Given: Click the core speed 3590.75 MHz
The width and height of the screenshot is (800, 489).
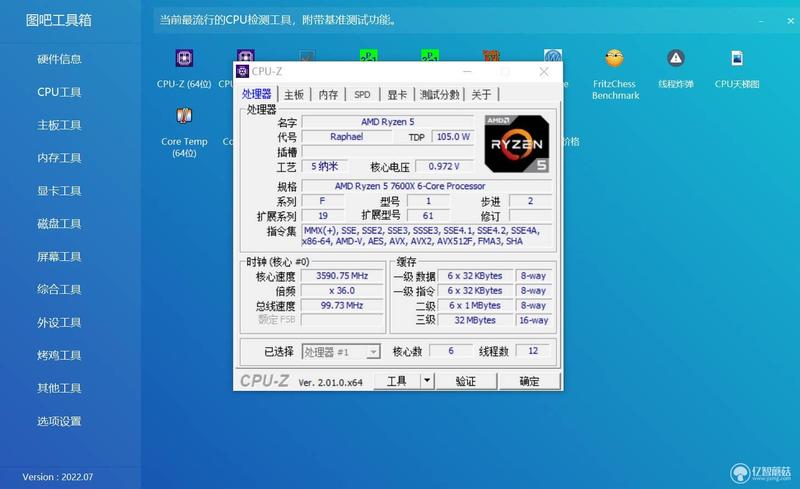Looking at the screenshot, I should pyautogui.click(x=342, y=276).
